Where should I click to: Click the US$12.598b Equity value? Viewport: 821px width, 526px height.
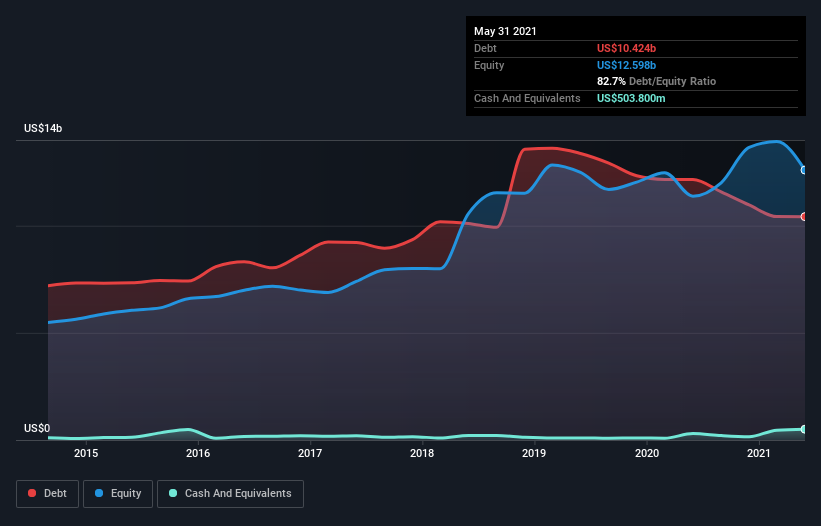[x=626, y=65]
